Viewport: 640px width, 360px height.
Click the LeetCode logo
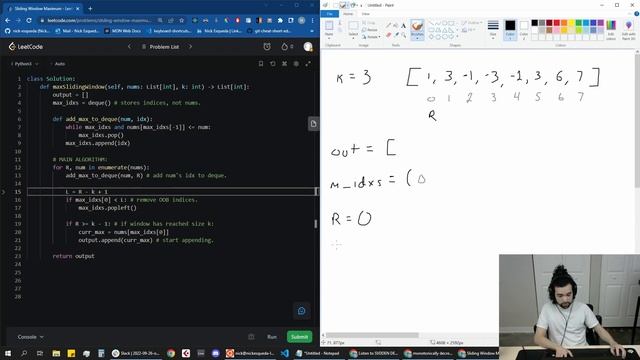coord(26,47)
